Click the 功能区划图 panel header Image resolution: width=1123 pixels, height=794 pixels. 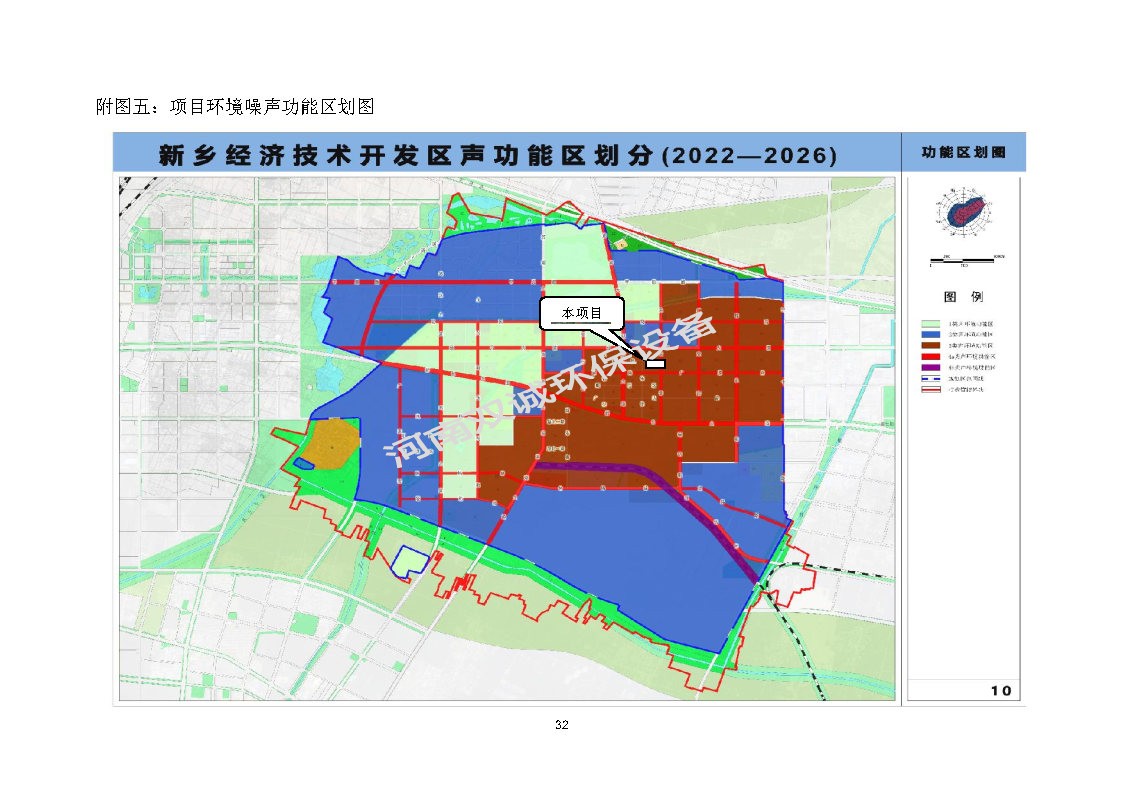(x=963, y=153)
